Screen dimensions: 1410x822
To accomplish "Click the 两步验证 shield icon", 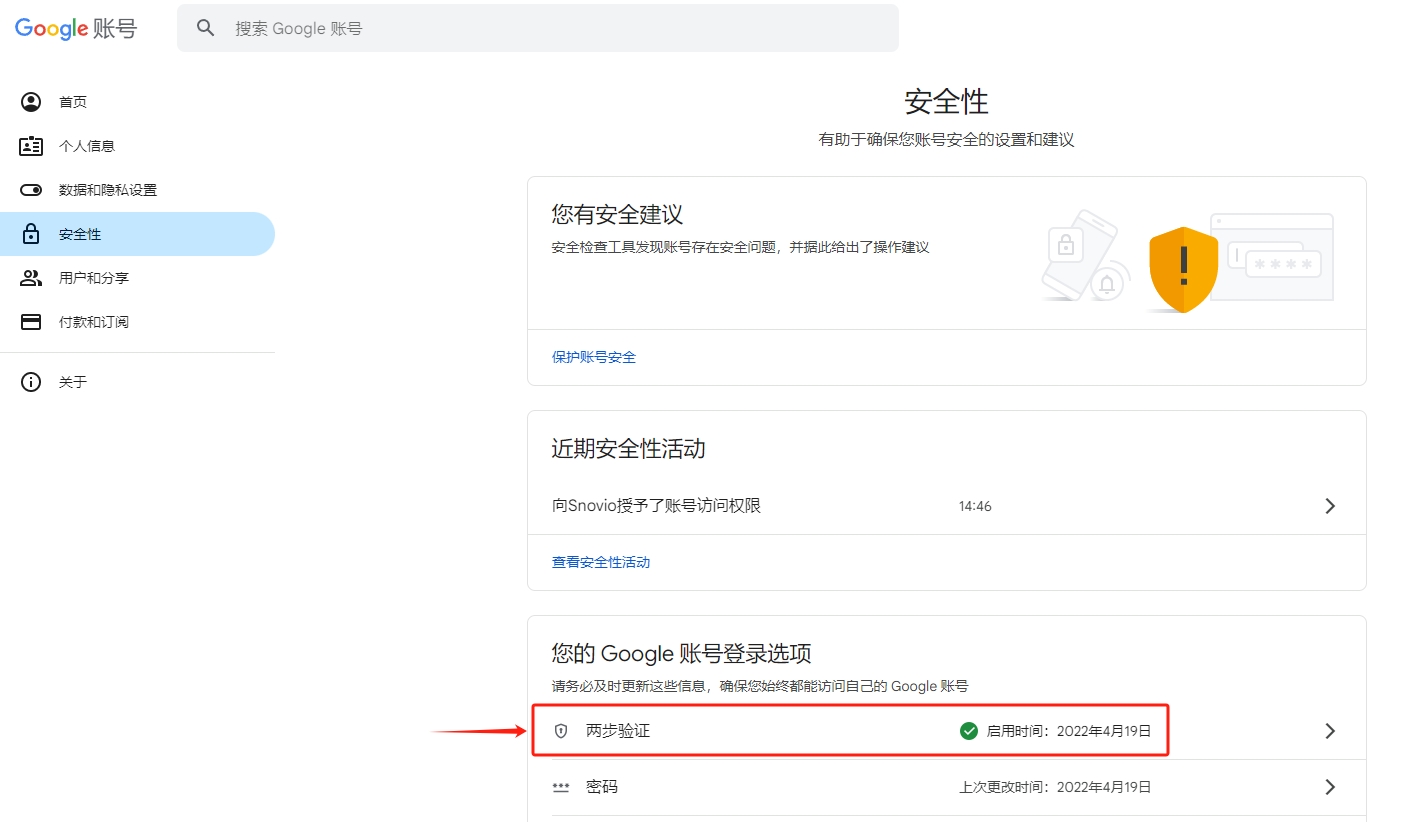I will (x=561, y=731).
